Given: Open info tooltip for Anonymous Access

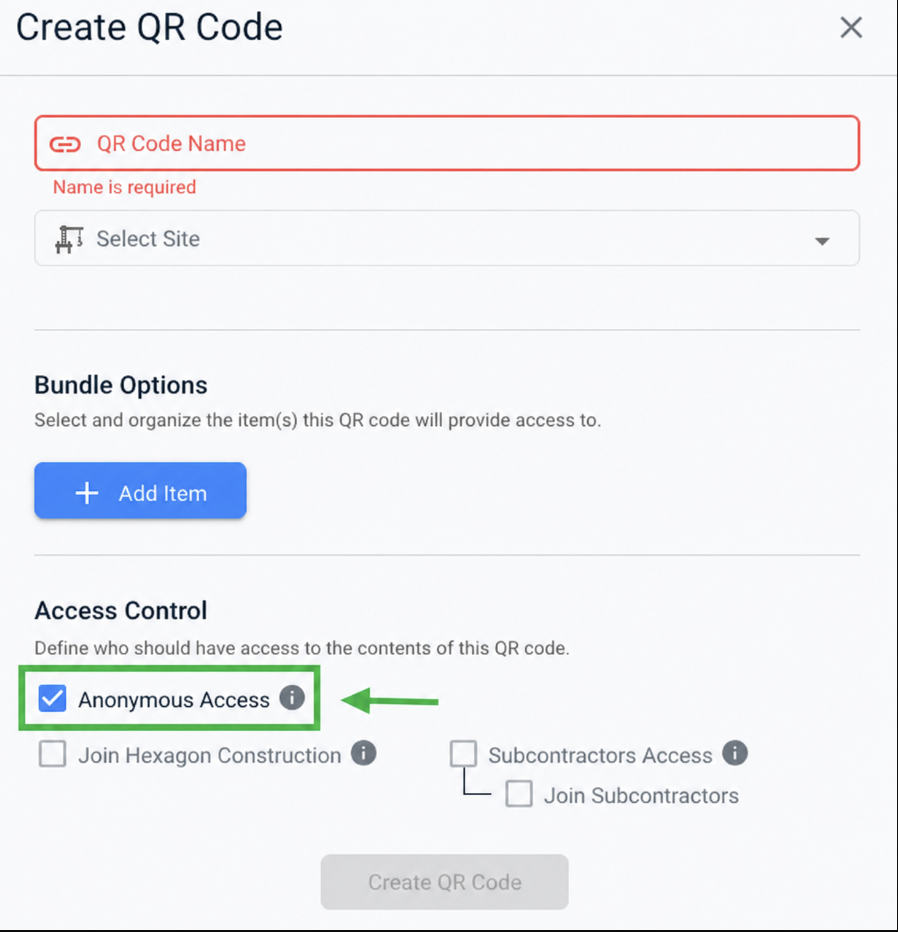Looking at the screenshot, I should (x=292, y=698).
